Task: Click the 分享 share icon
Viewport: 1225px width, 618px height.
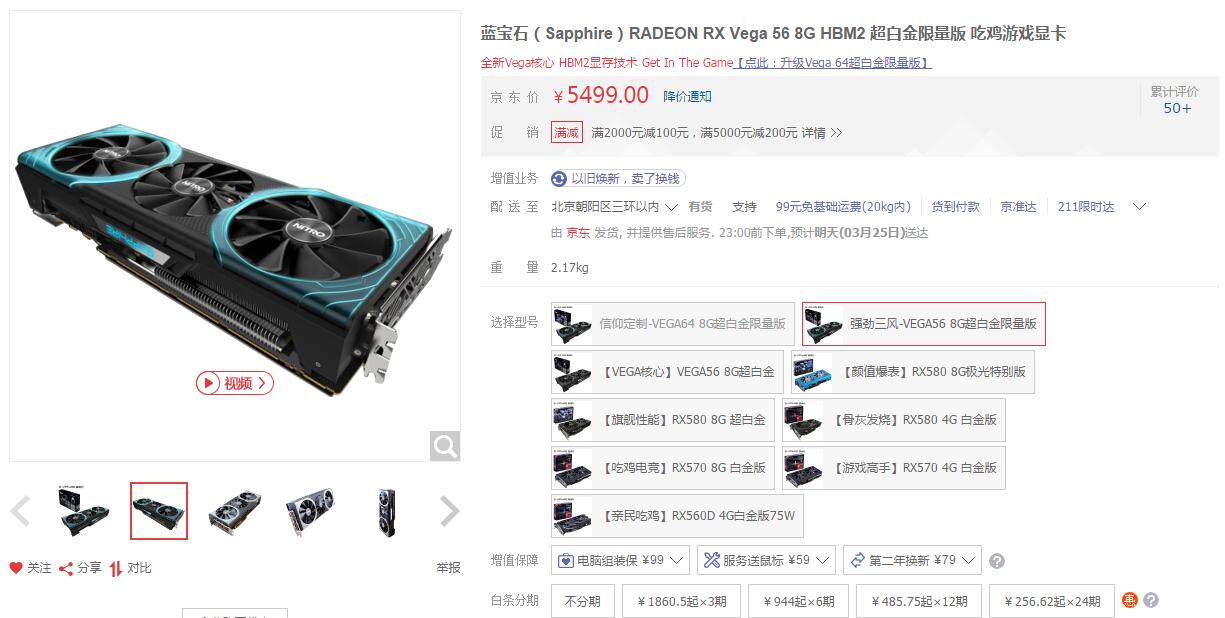Action: (x=66, y=568)
